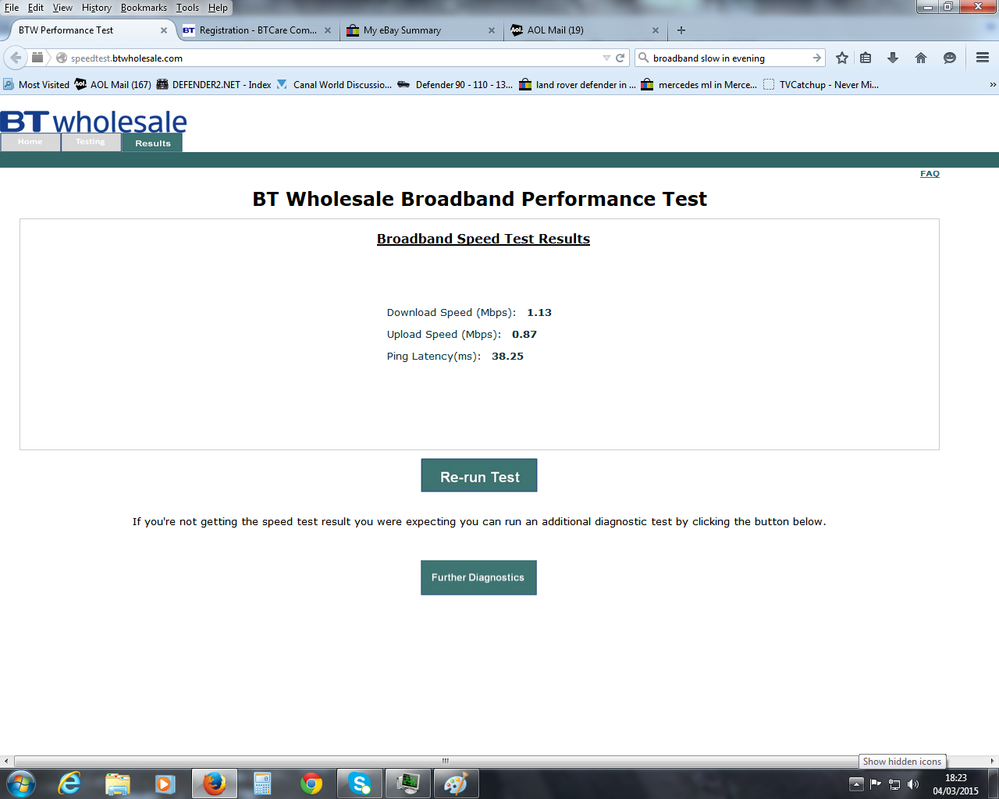Screen dimensions: 999x799
Task: Click the horizontal scrollbar thumb
Action: click(445, 761)
